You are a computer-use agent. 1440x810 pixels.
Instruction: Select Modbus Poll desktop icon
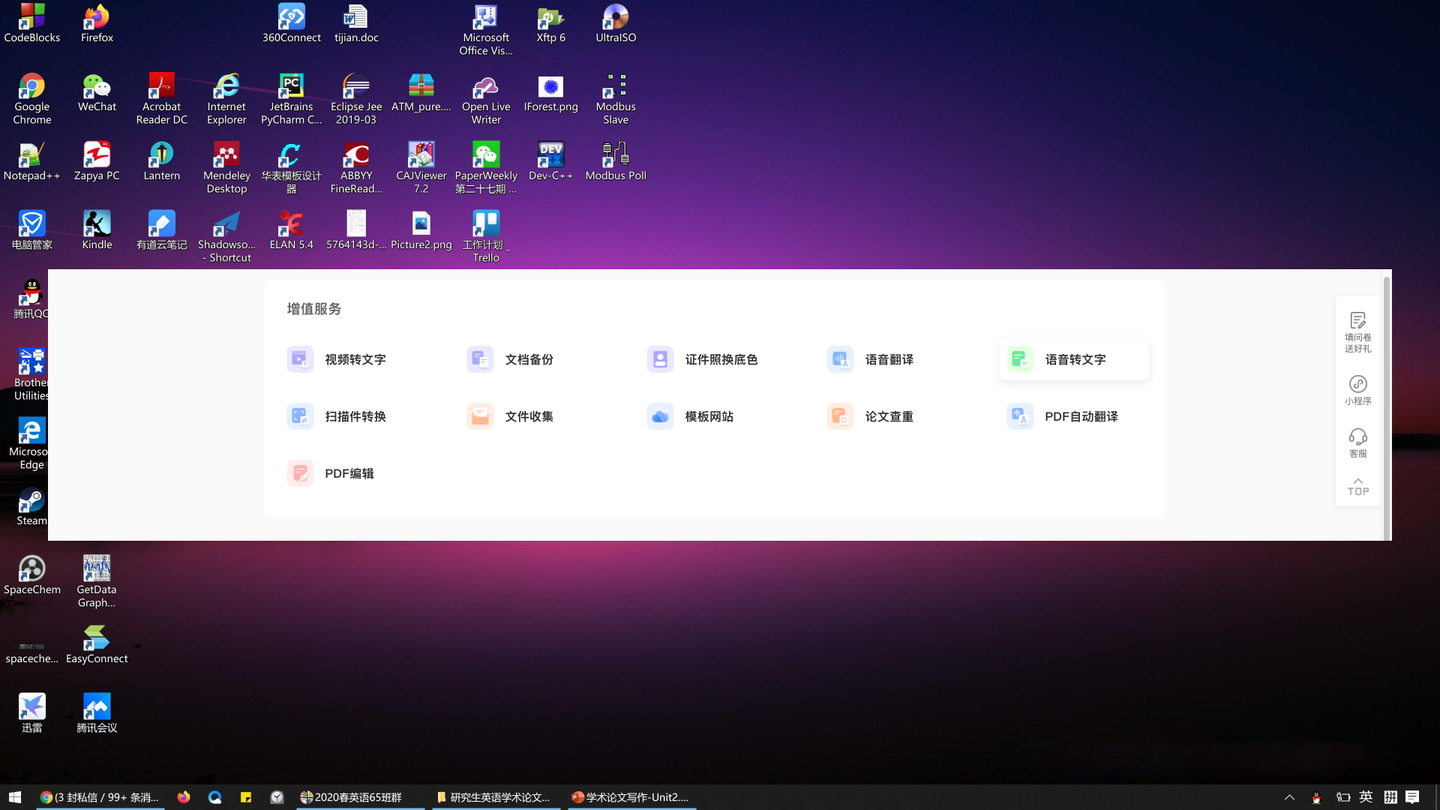616,162
